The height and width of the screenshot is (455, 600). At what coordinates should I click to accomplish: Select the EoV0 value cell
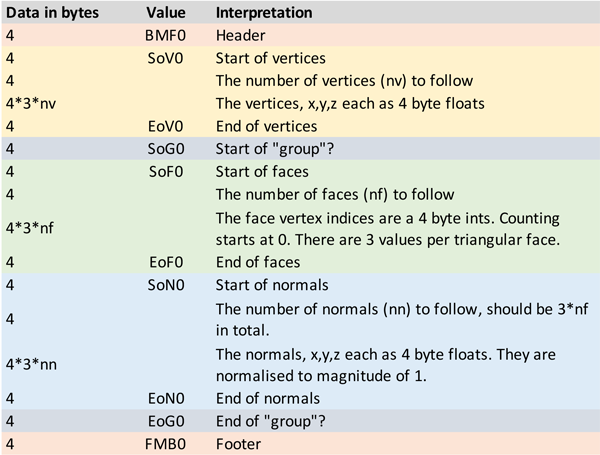tap(165, 126)
